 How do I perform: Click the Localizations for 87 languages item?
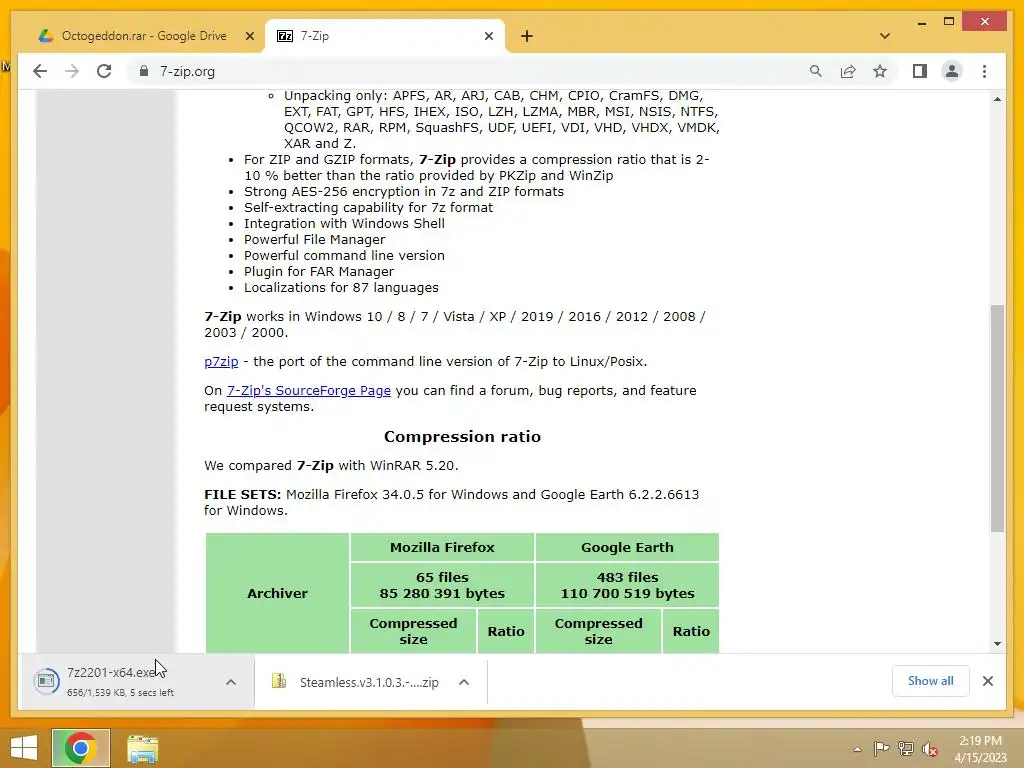pos(341,287)
